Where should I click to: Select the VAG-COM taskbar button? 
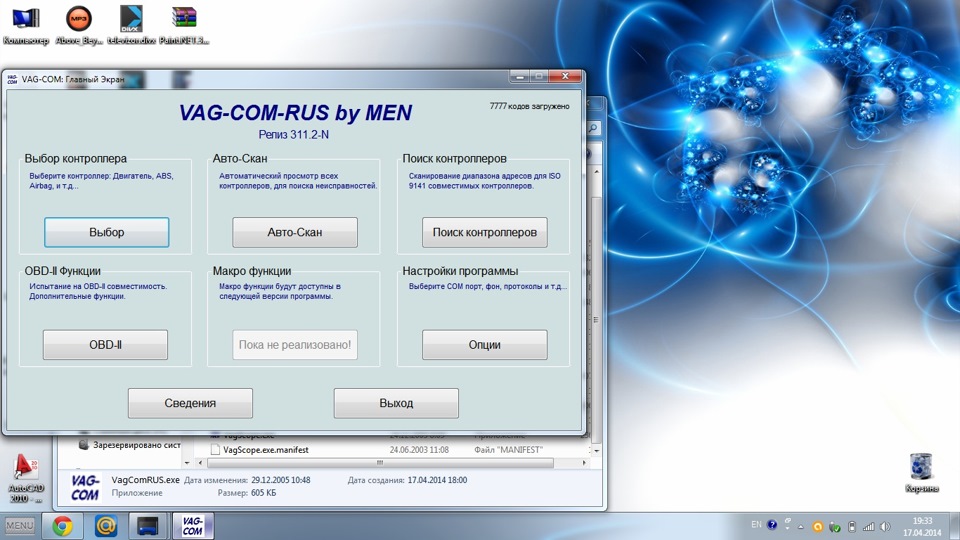coord(193,526)
